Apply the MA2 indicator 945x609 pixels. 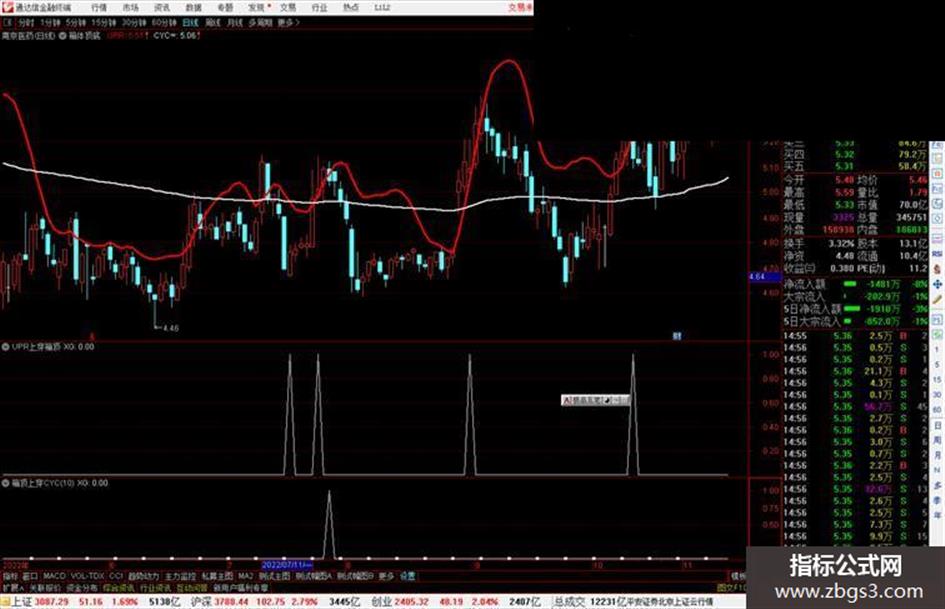[x=245, y=576]
